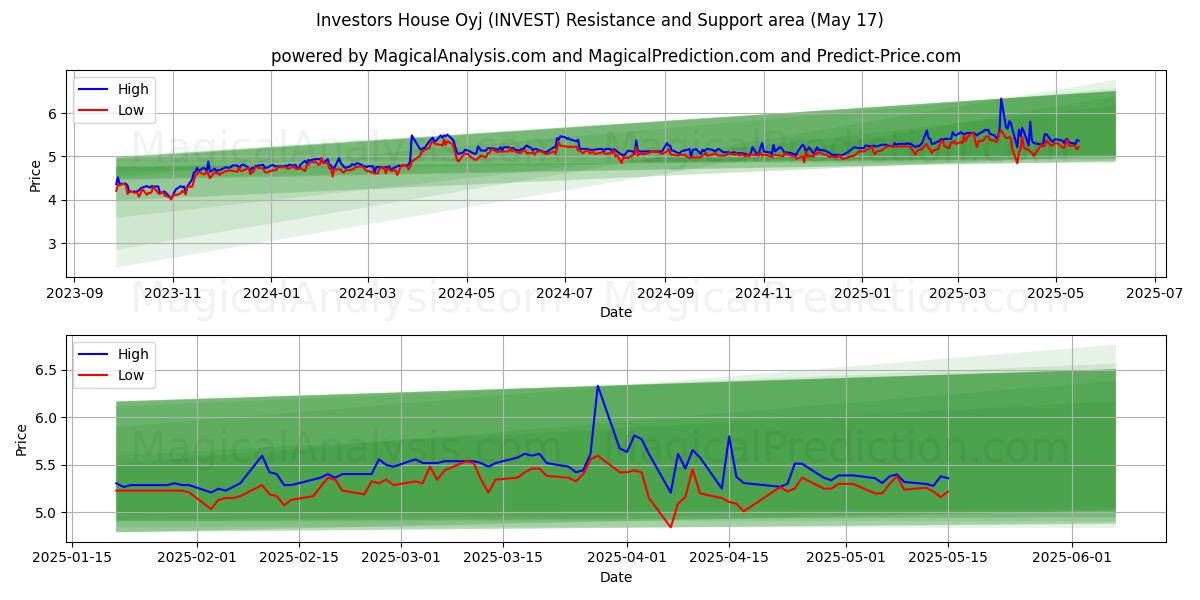1200x600 pixels.
Task: Click the chart title mentioning Investors House Oyj
Action: pyautogui.click(x=600, y=20)
